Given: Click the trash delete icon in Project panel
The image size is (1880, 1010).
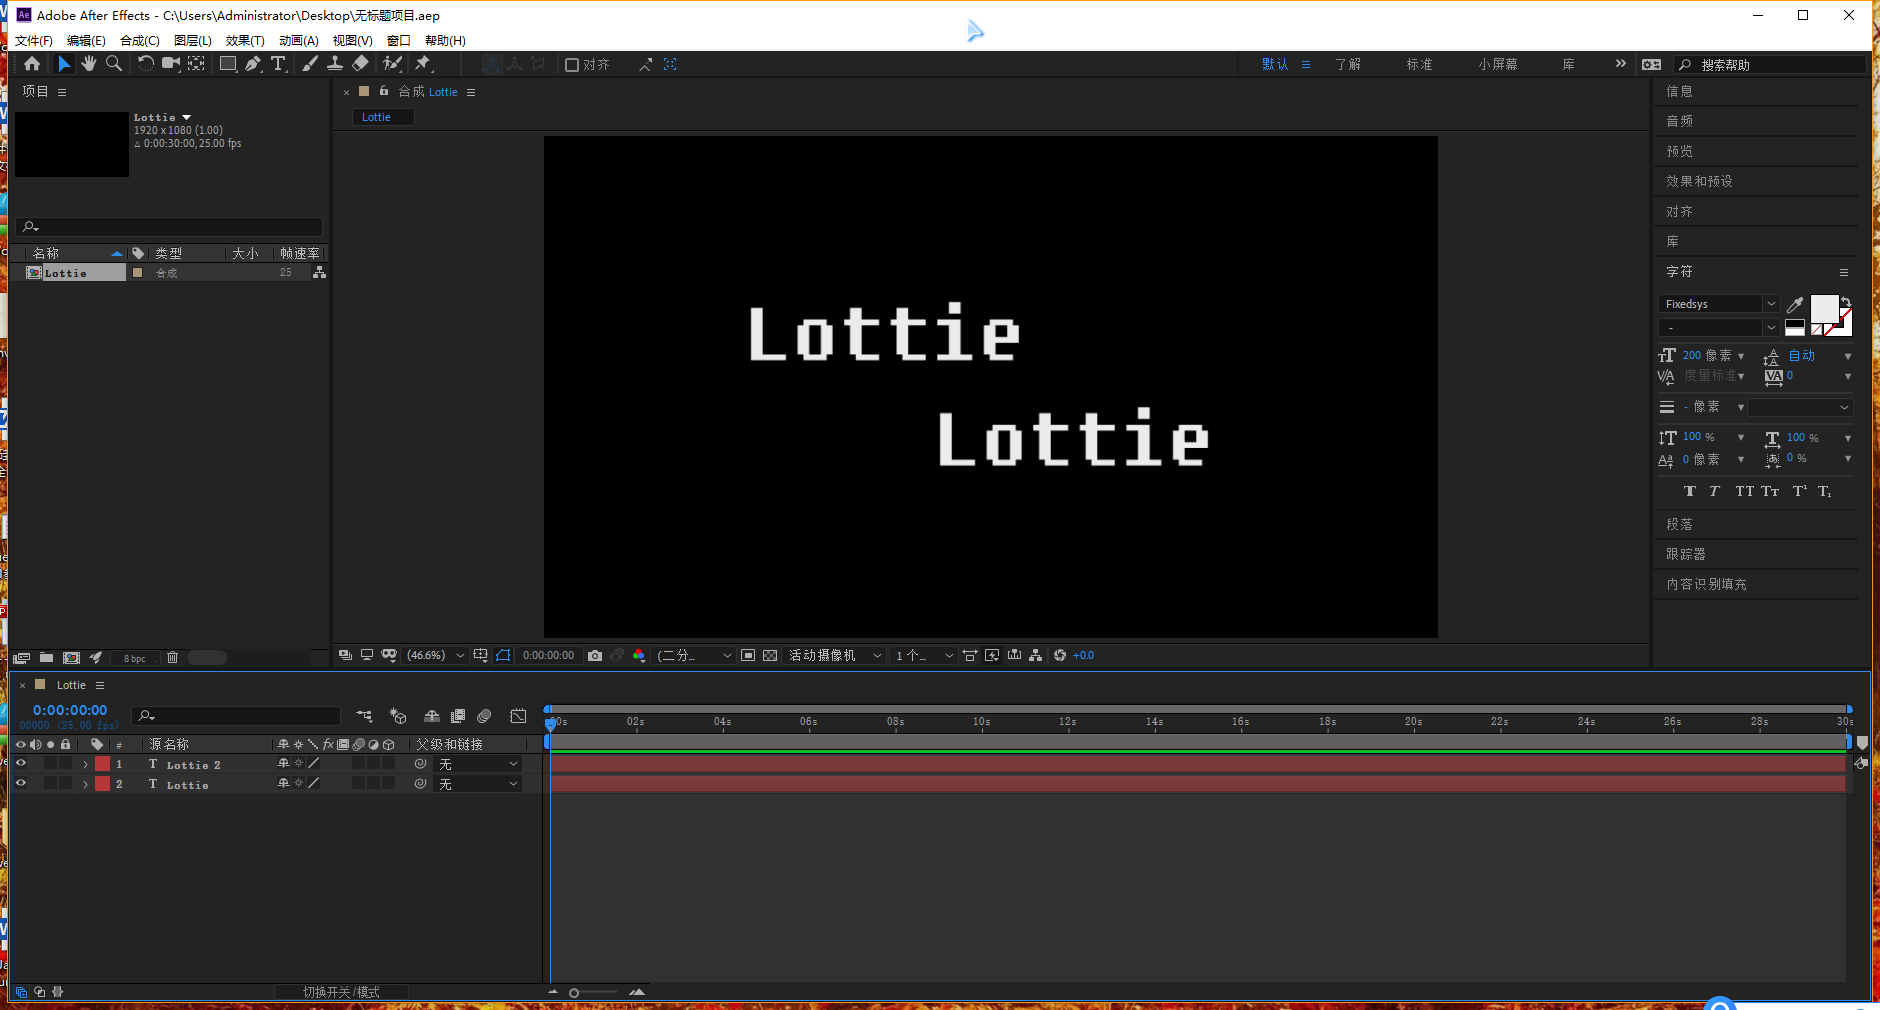Looking at the screenshot, I should point(172,658).
